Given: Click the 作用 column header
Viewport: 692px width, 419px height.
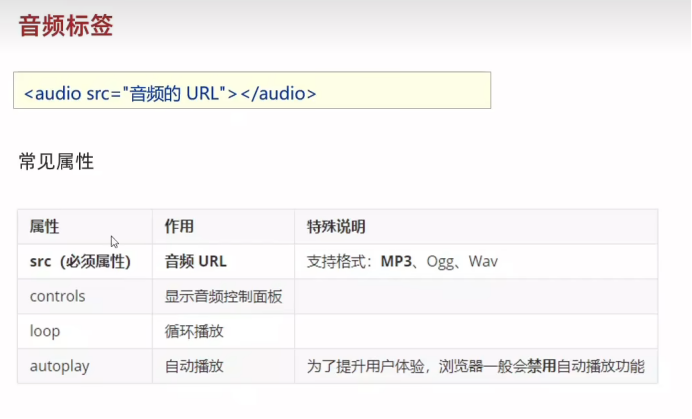Looking at the screenshot, I should coord(179,227).
